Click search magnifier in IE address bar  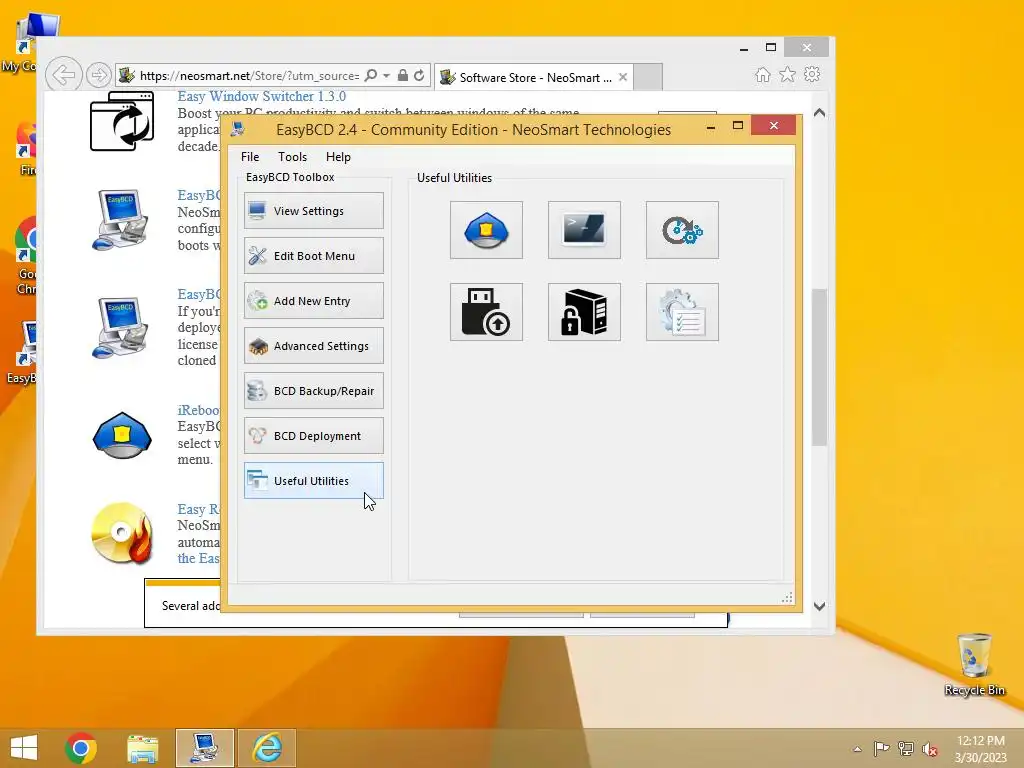(371, 76)
